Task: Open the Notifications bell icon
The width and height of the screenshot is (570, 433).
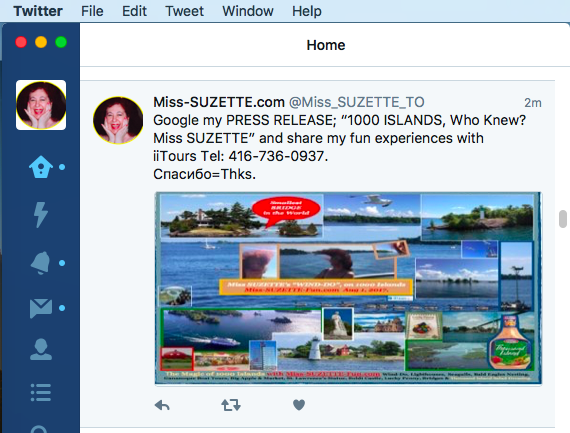Action: point(41,262)
